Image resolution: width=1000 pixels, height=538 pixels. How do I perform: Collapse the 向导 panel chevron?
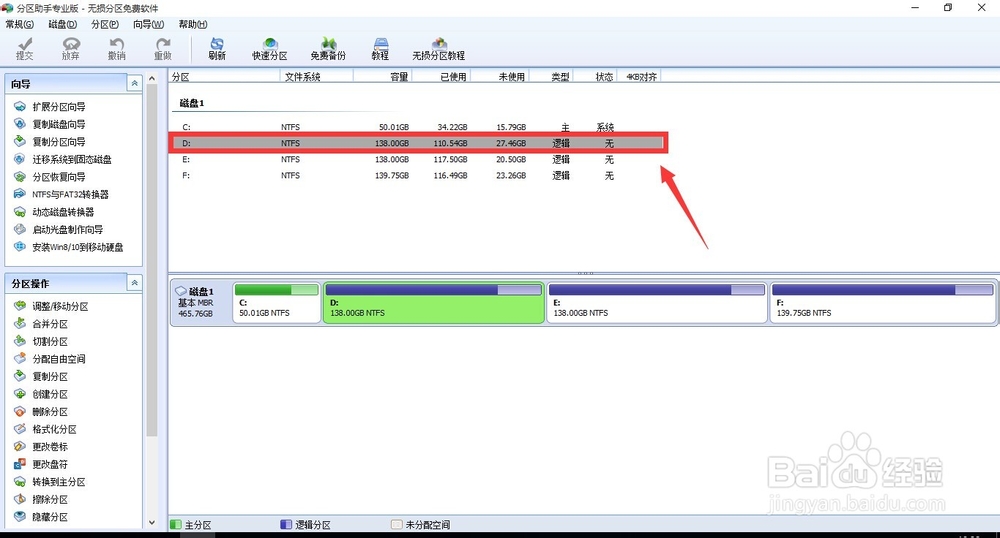click(x=134, y=84)
